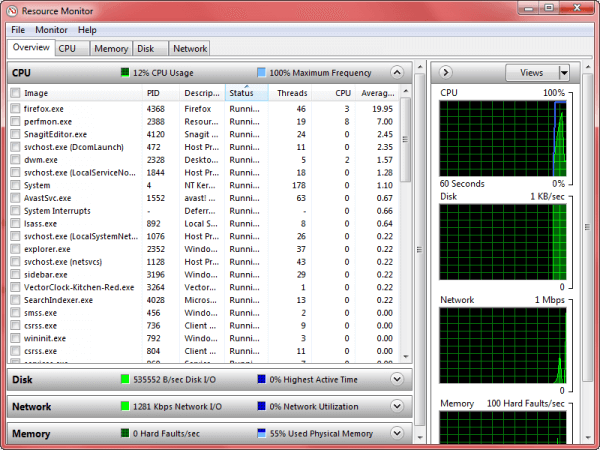Viewport: 600px width, 450px height.
Task: Click the main pane scroll-down arrow
Action: click(x=420, y=437)
